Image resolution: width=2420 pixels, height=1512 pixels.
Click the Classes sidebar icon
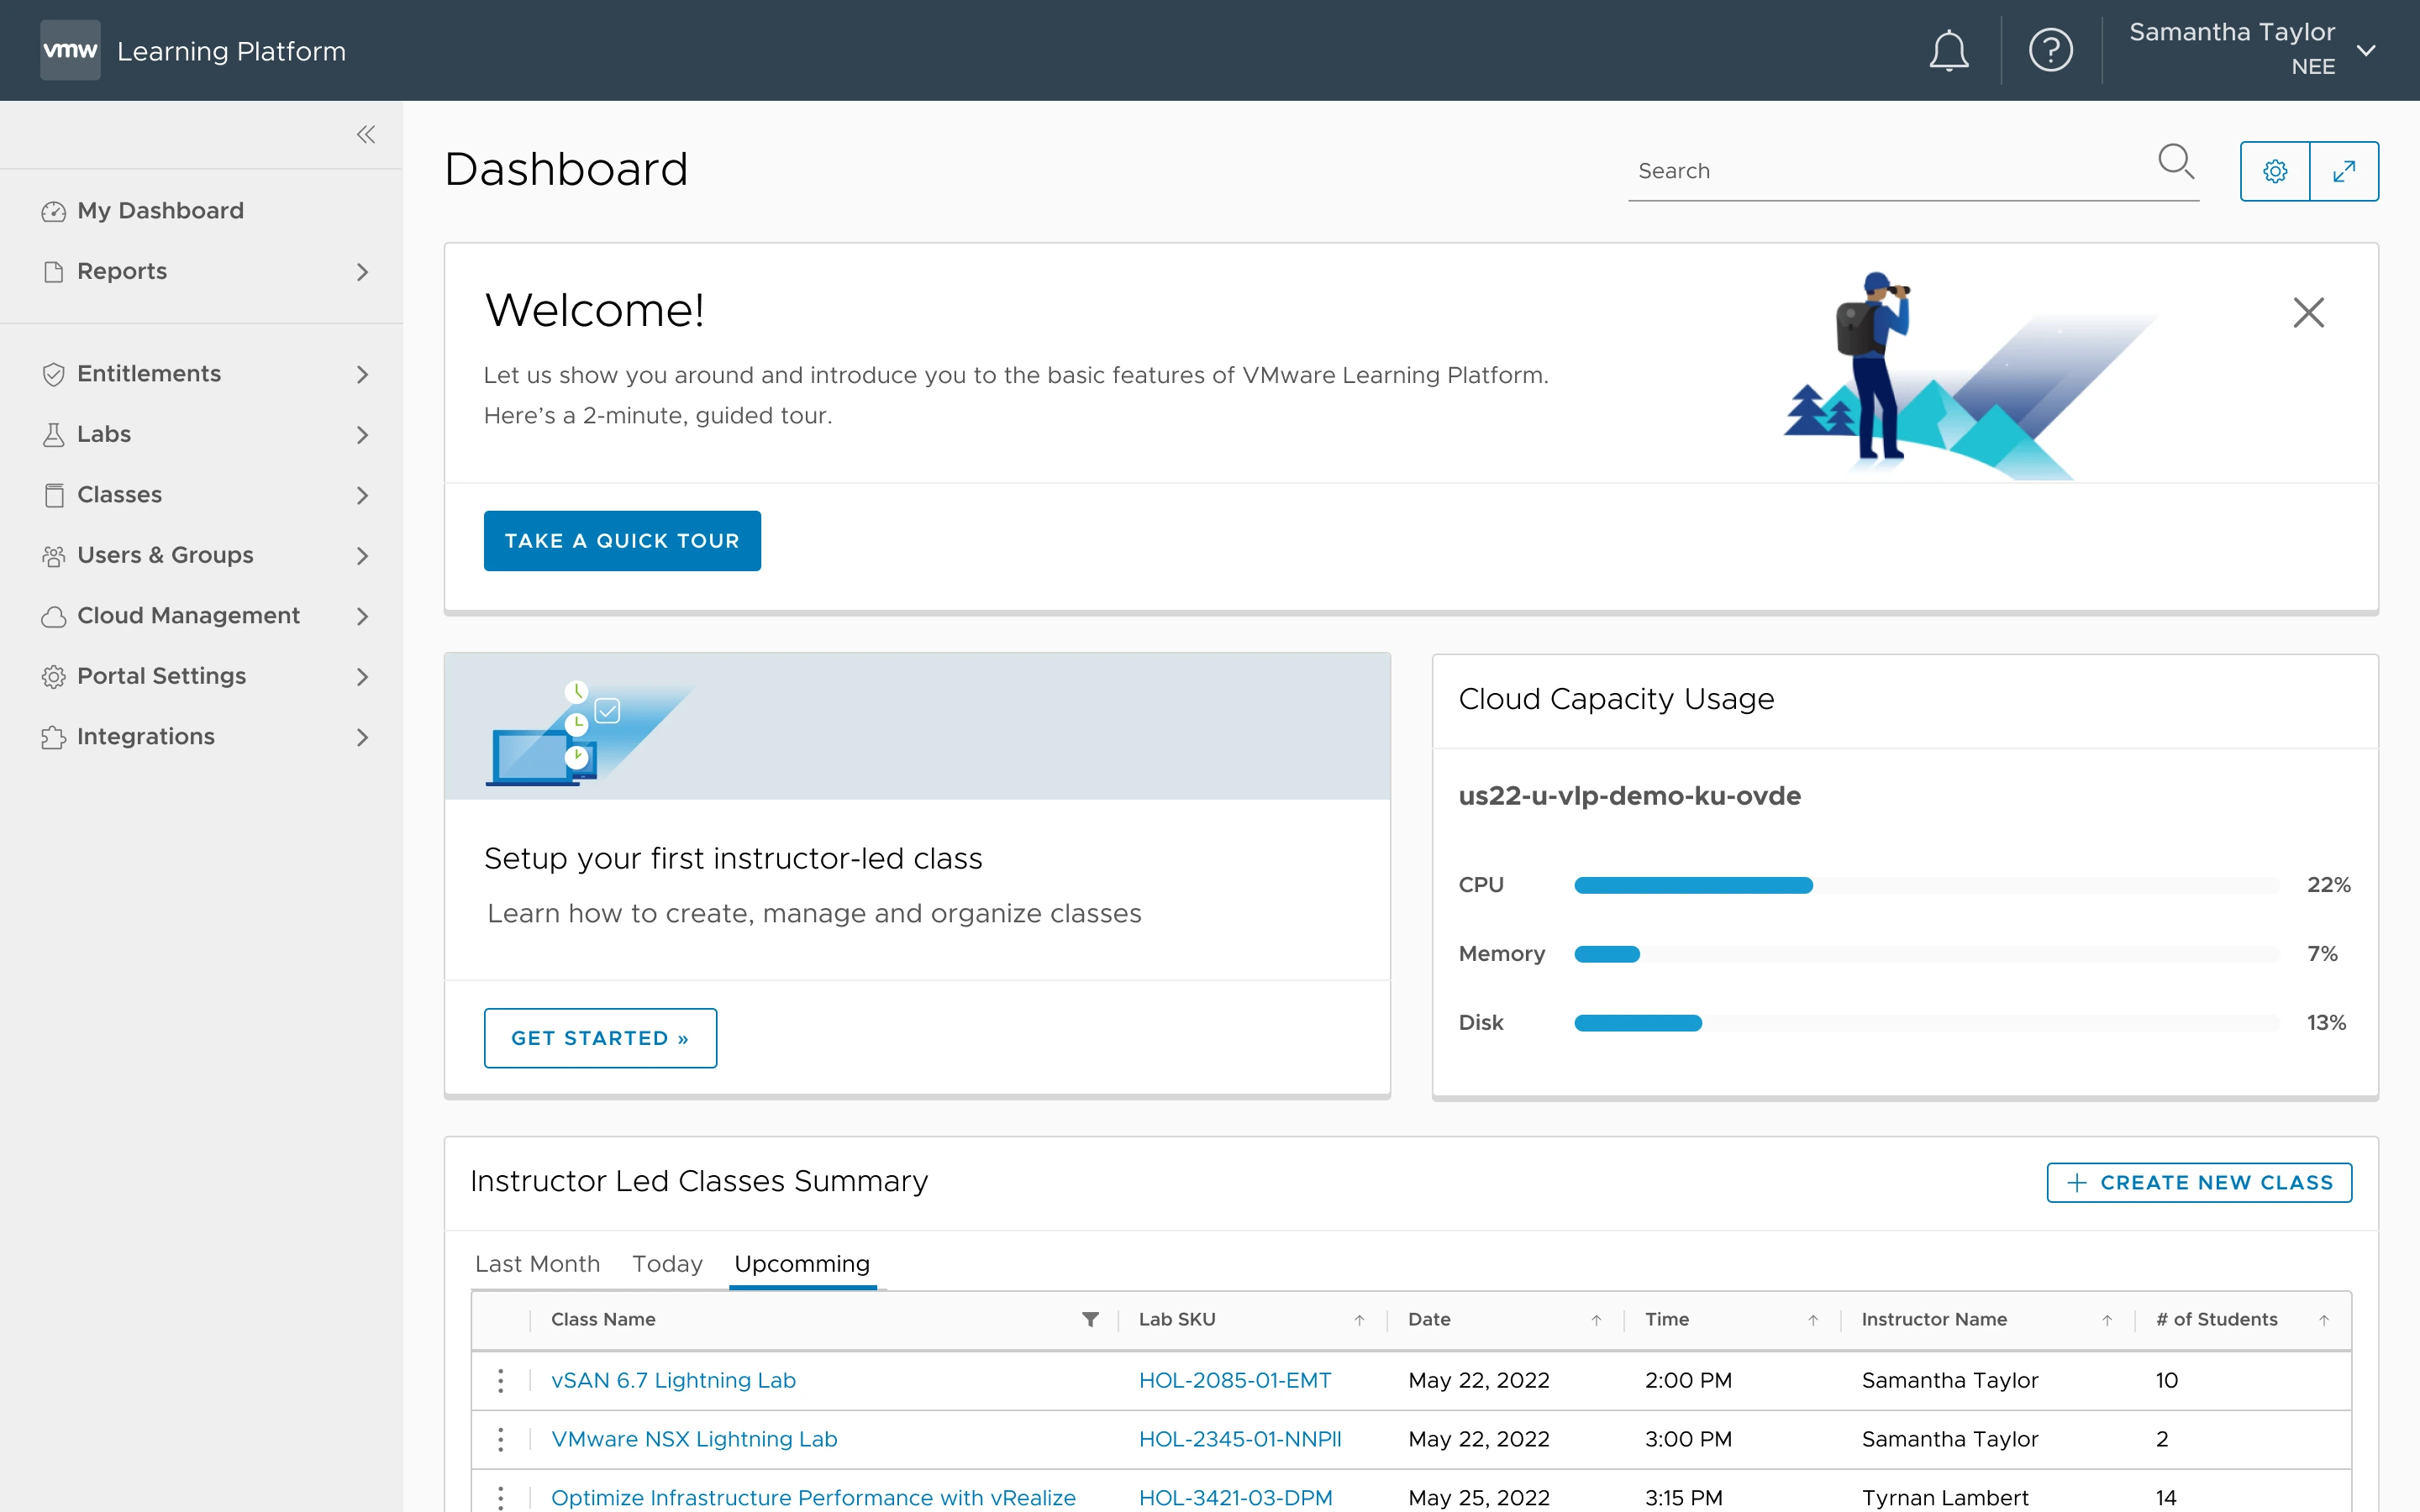55,494
